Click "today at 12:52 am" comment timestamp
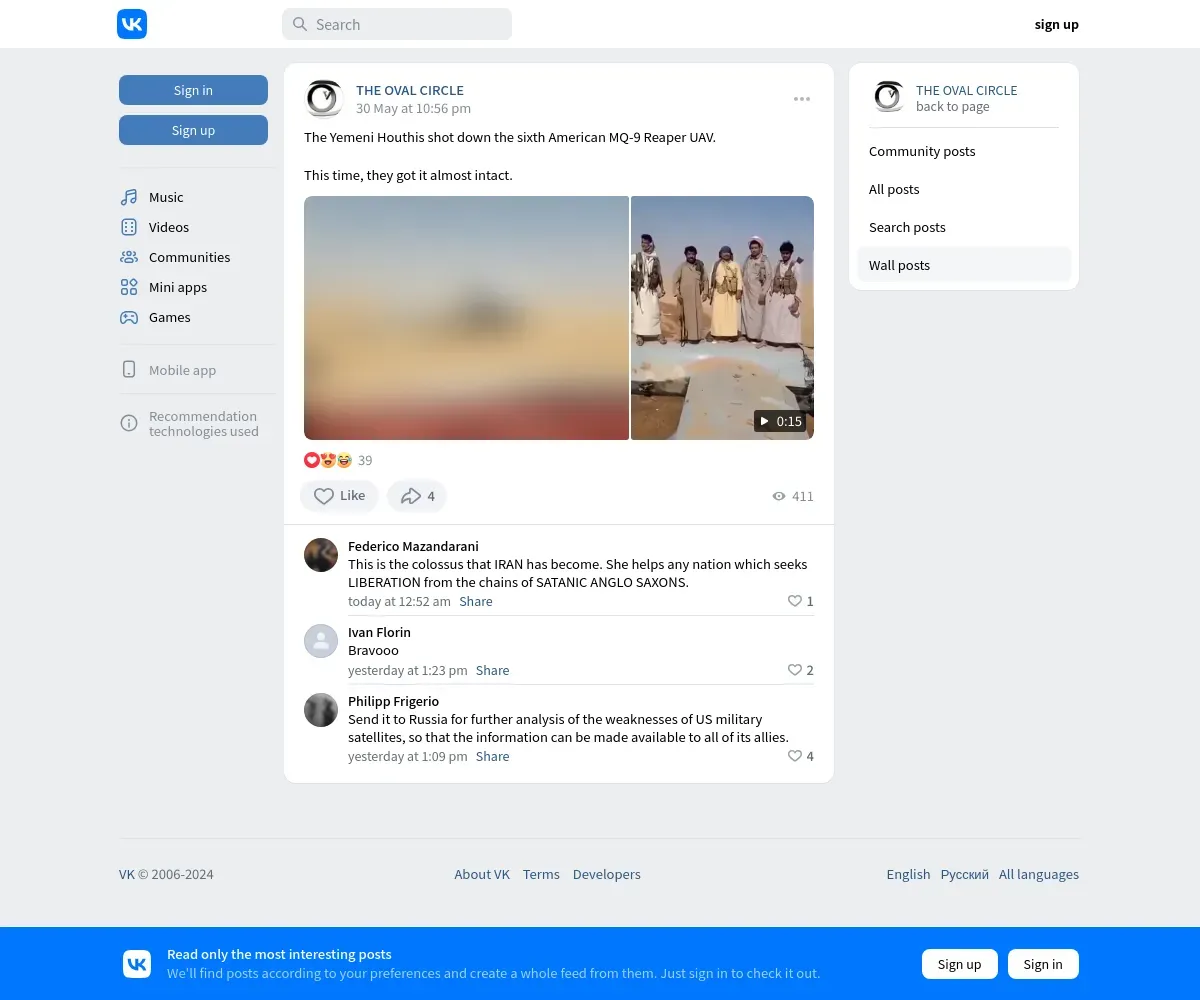Viewport: 1200px width, 1000px height. [399, 601]
